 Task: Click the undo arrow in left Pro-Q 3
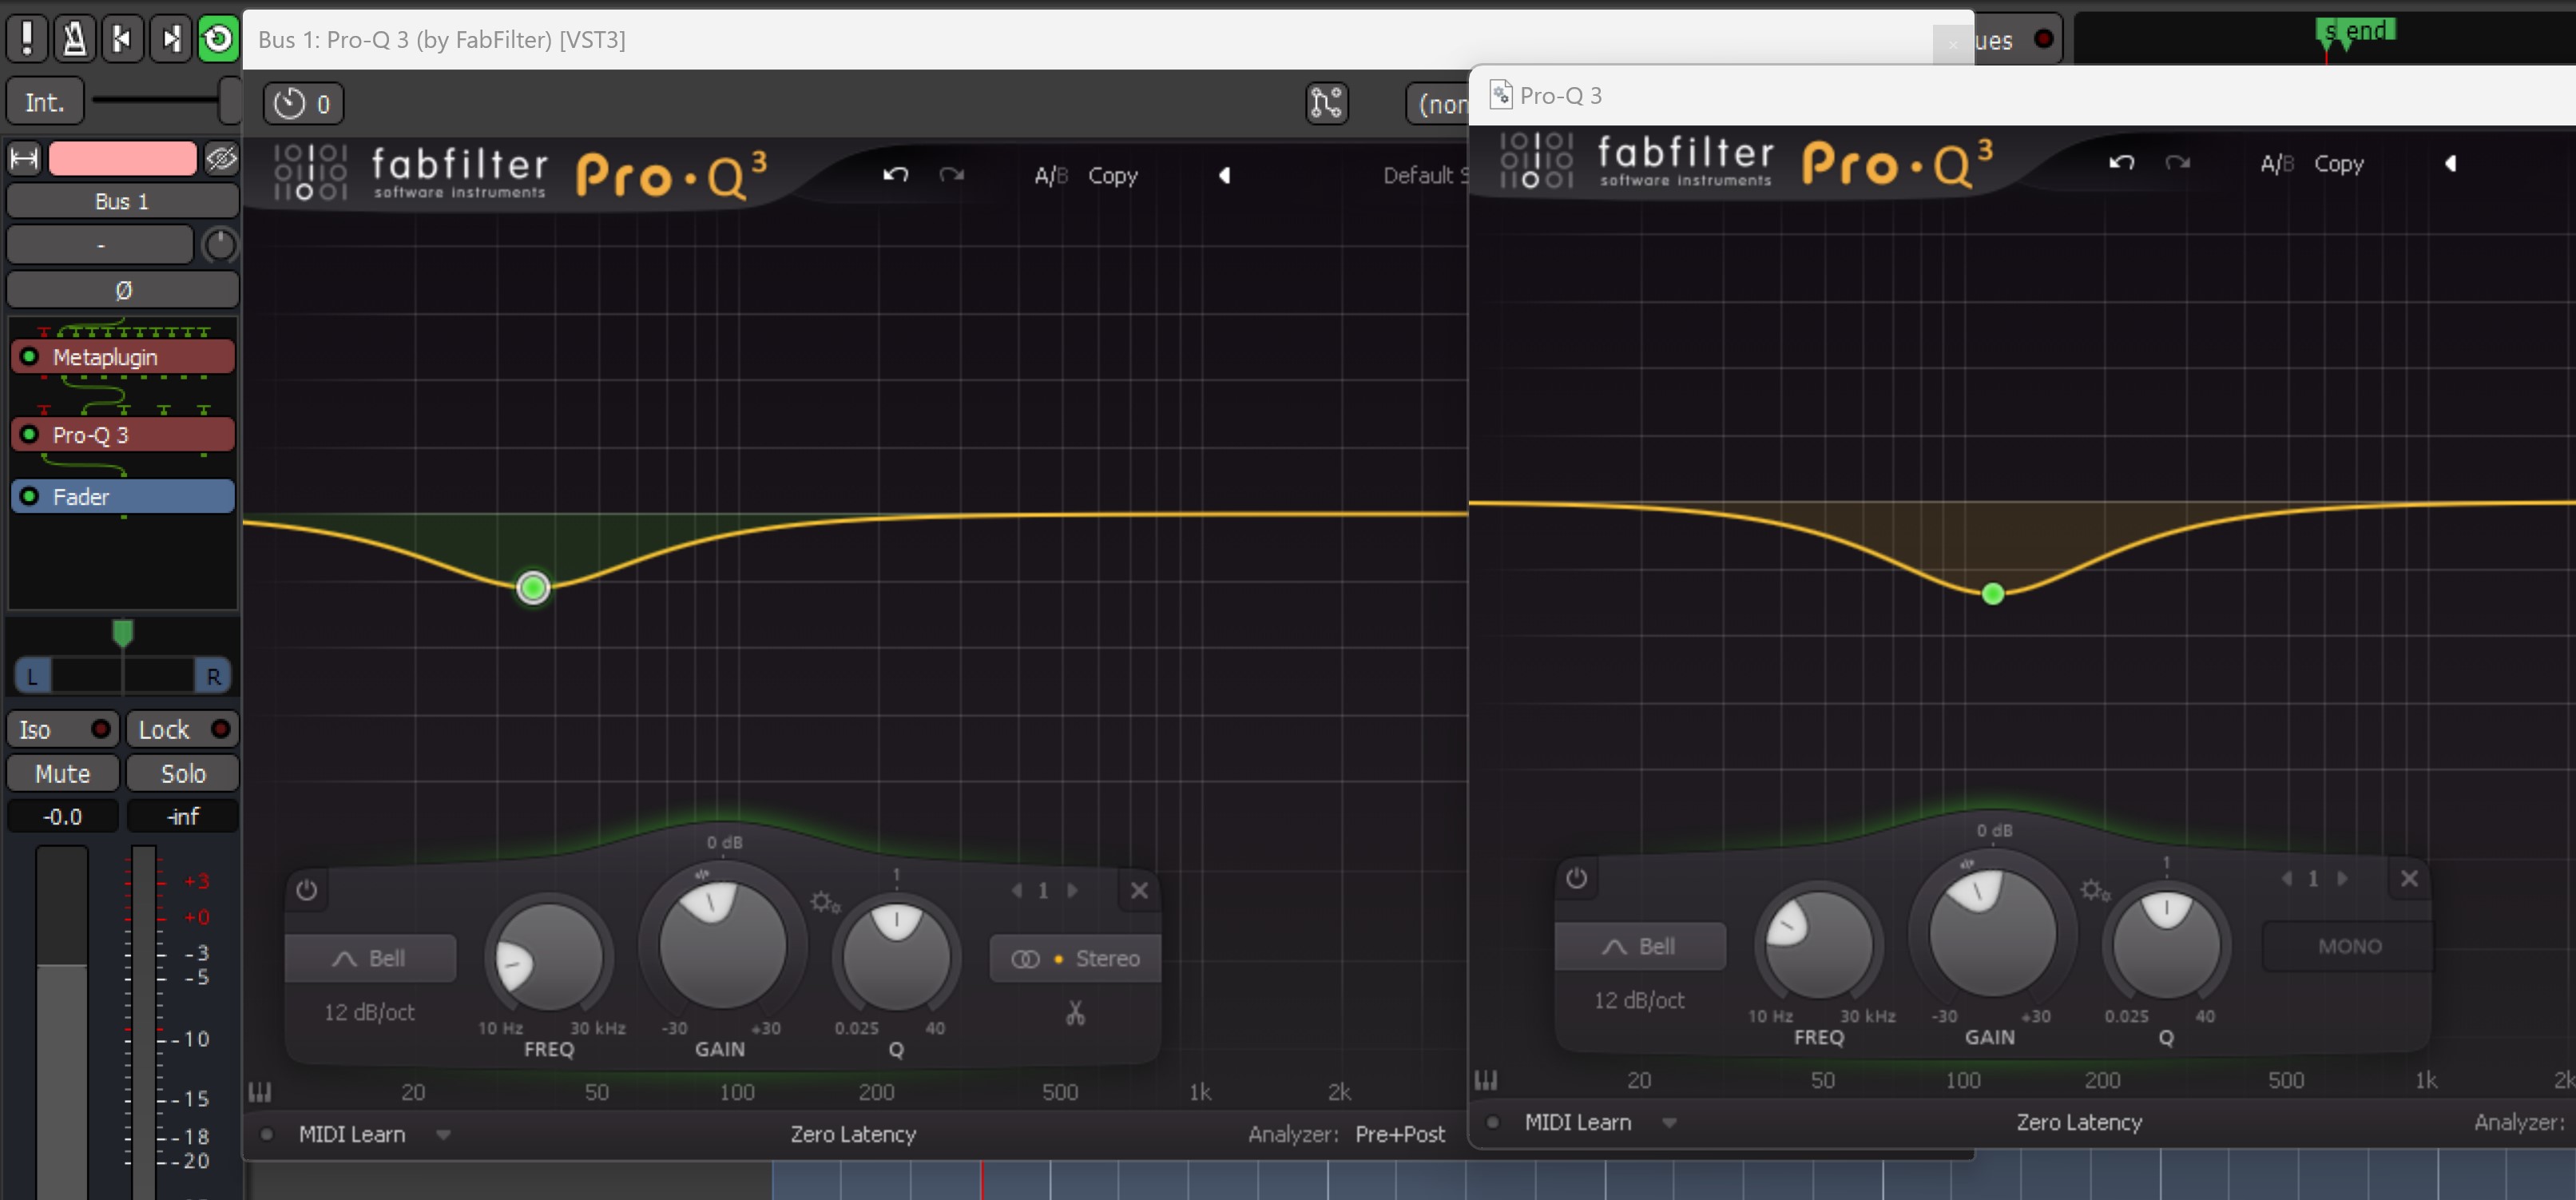pos(895,175)
